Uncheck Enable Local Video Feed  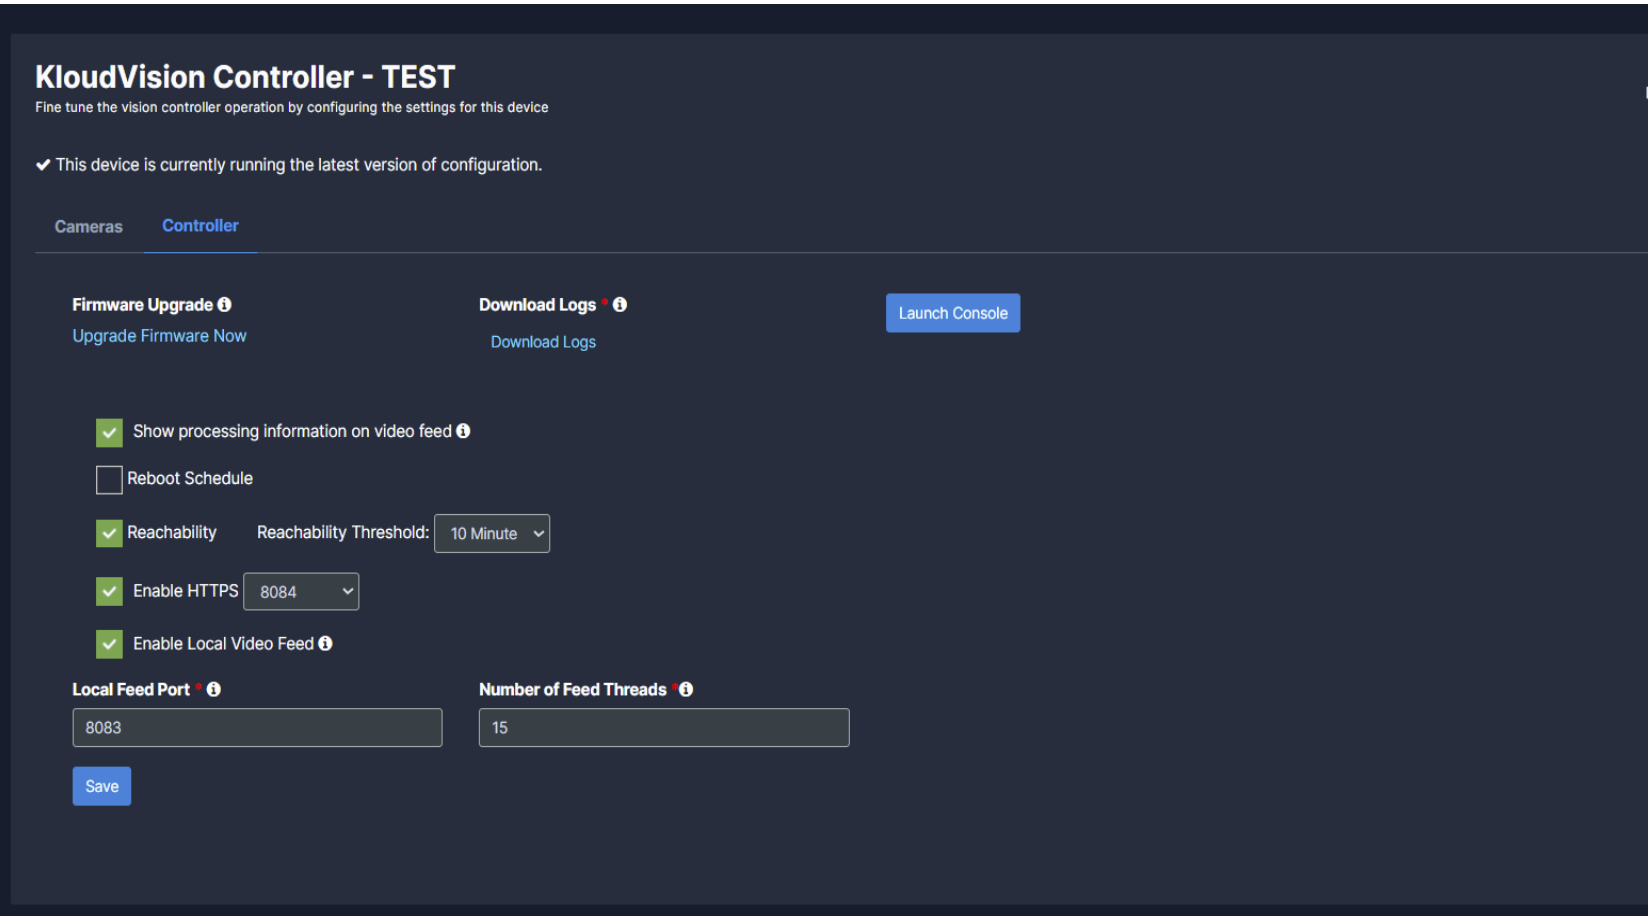click(109, 644)
